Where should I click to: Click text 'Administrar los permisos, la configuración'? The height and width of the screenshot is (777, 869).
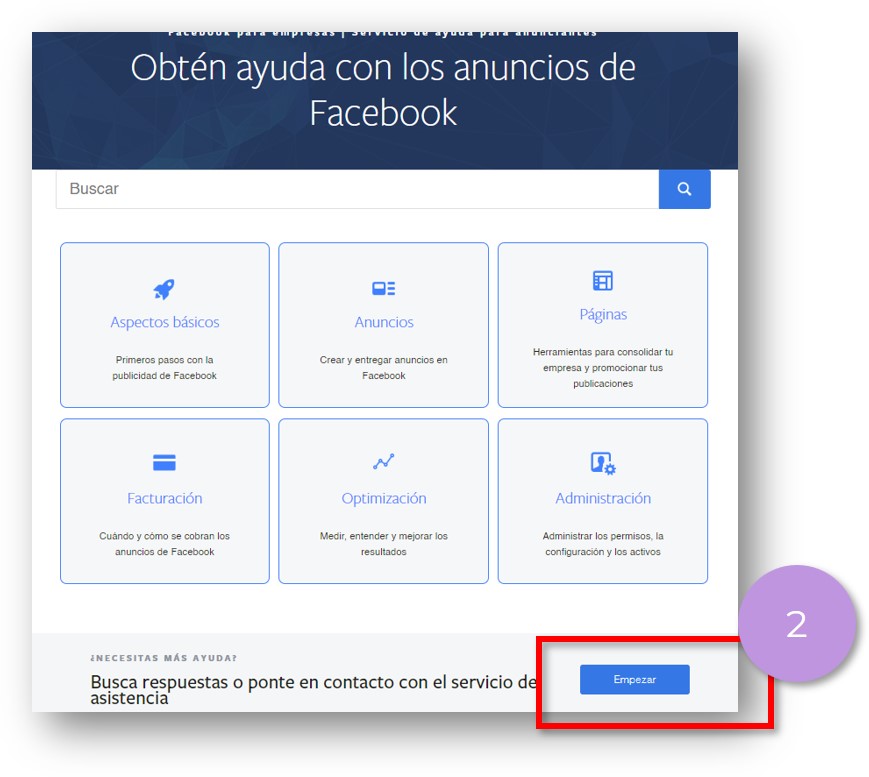coord(603,544)
